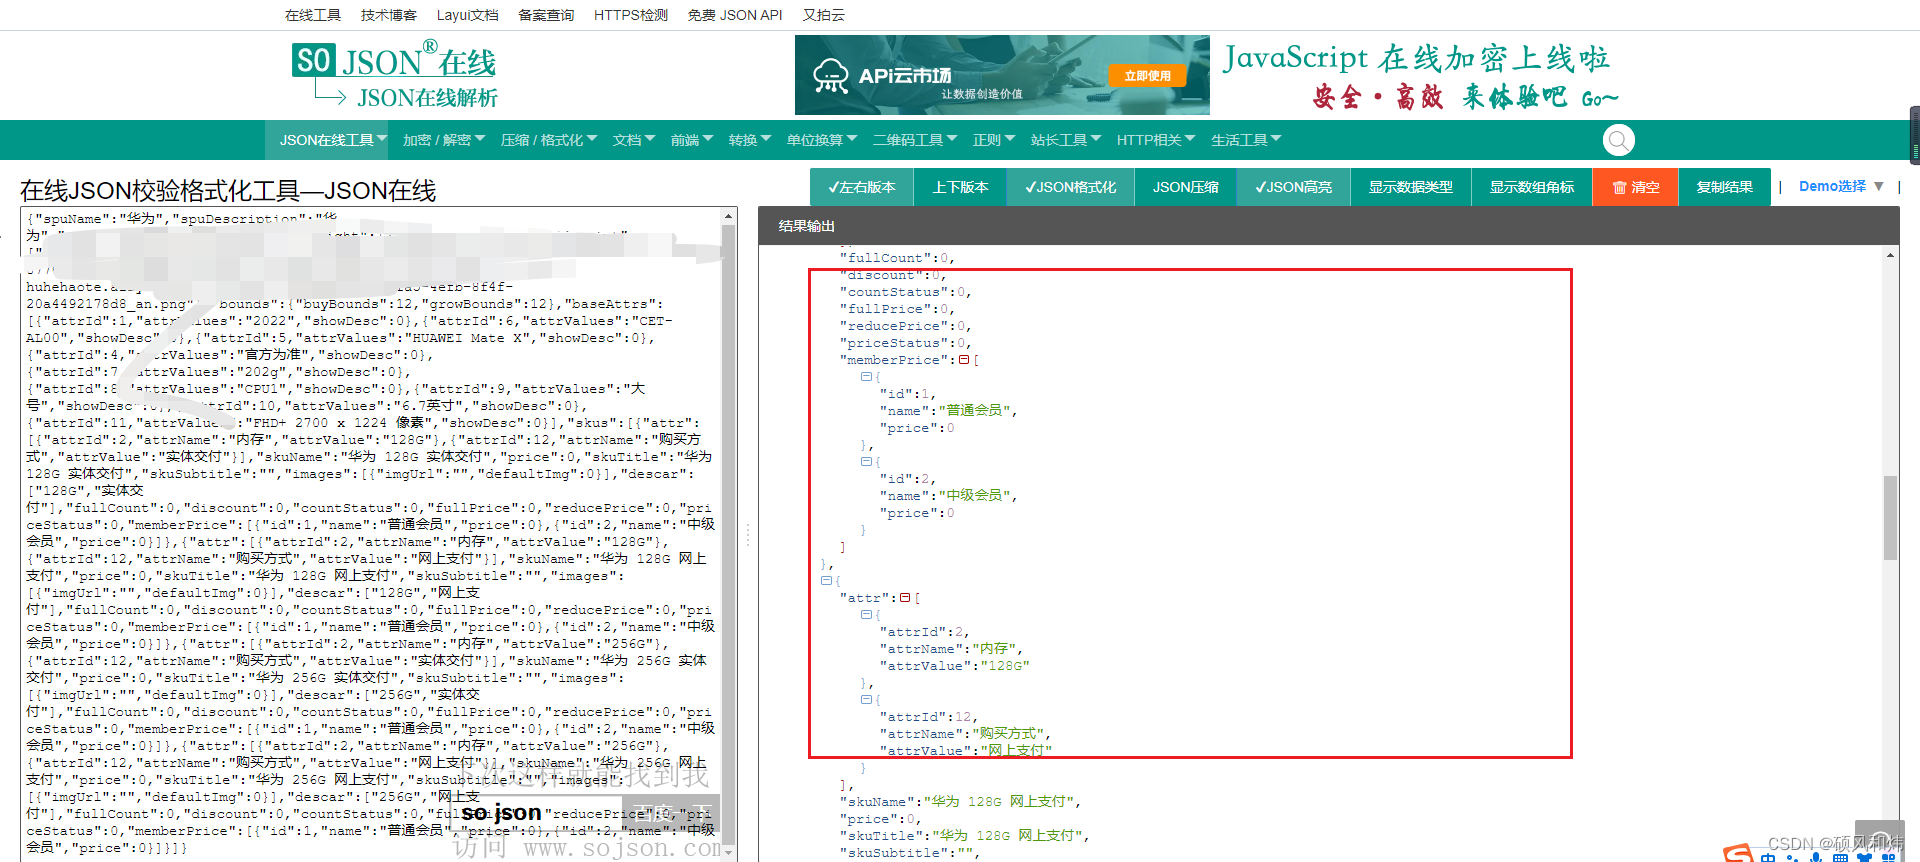The width and height of the screenshot is (1920, 862).
Task: Open the Layui文档 top link
Action: [x=467, y=15]
